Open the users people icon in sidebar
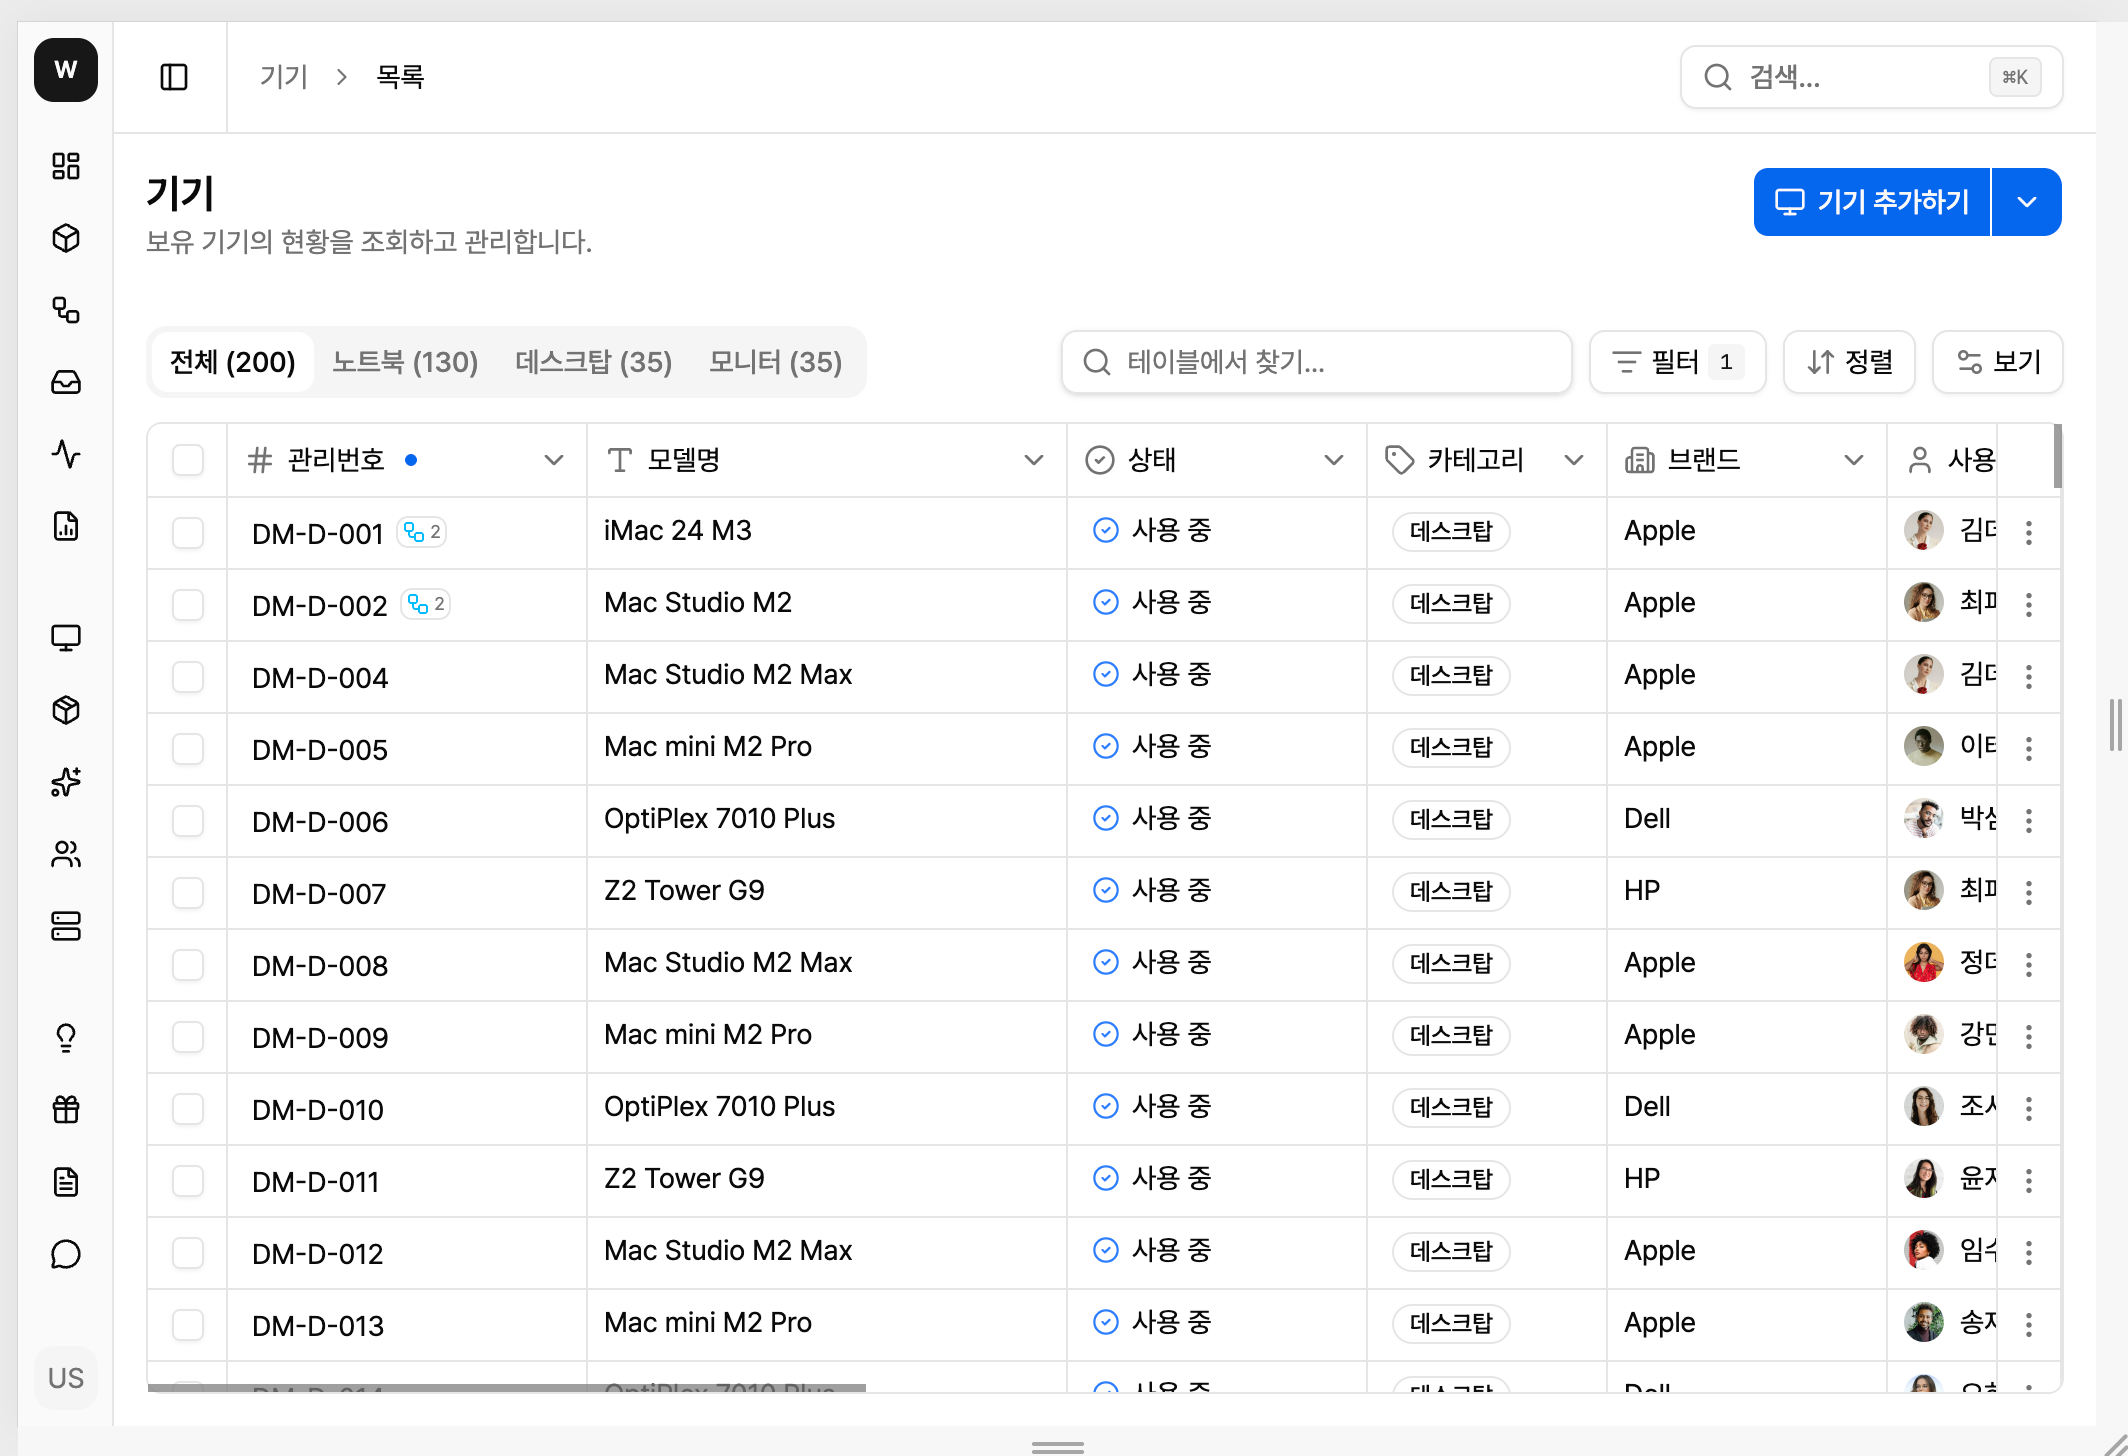The image size is (2128, 1456). tap(66, 854)
